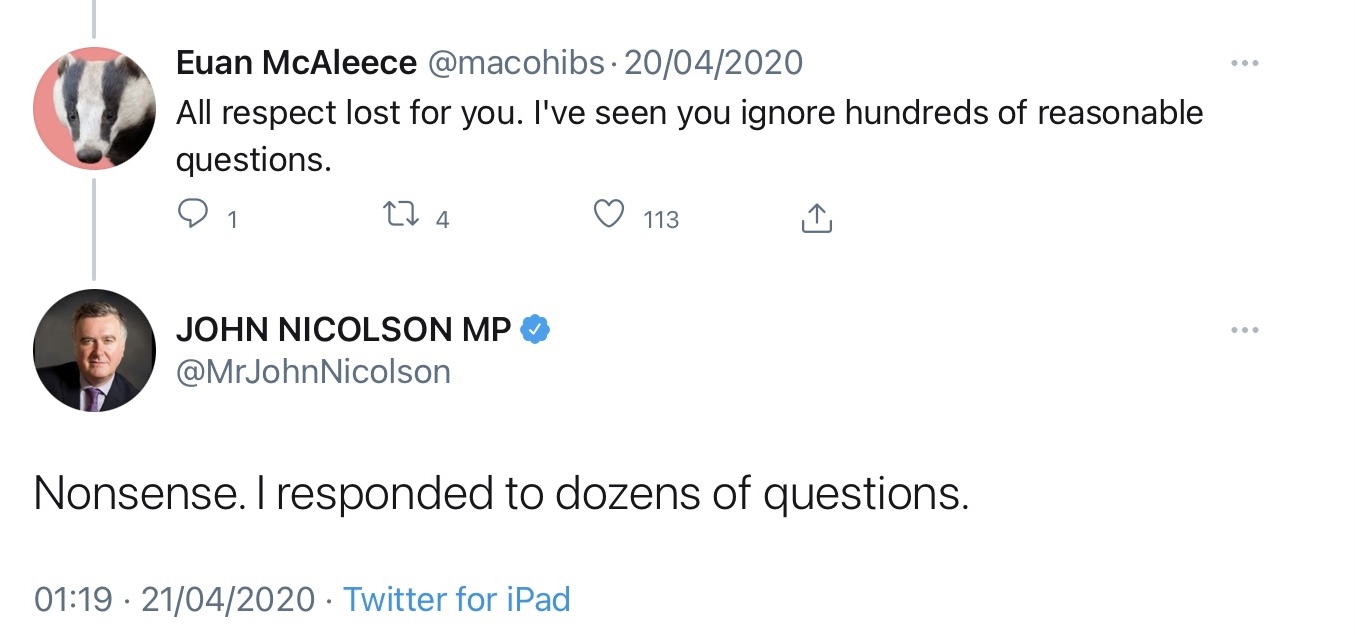The width and height of the screenshot is (1355, 635).
Task: Click the retweet count of 4
Action: pyautogui.click(x=442, y=219)
